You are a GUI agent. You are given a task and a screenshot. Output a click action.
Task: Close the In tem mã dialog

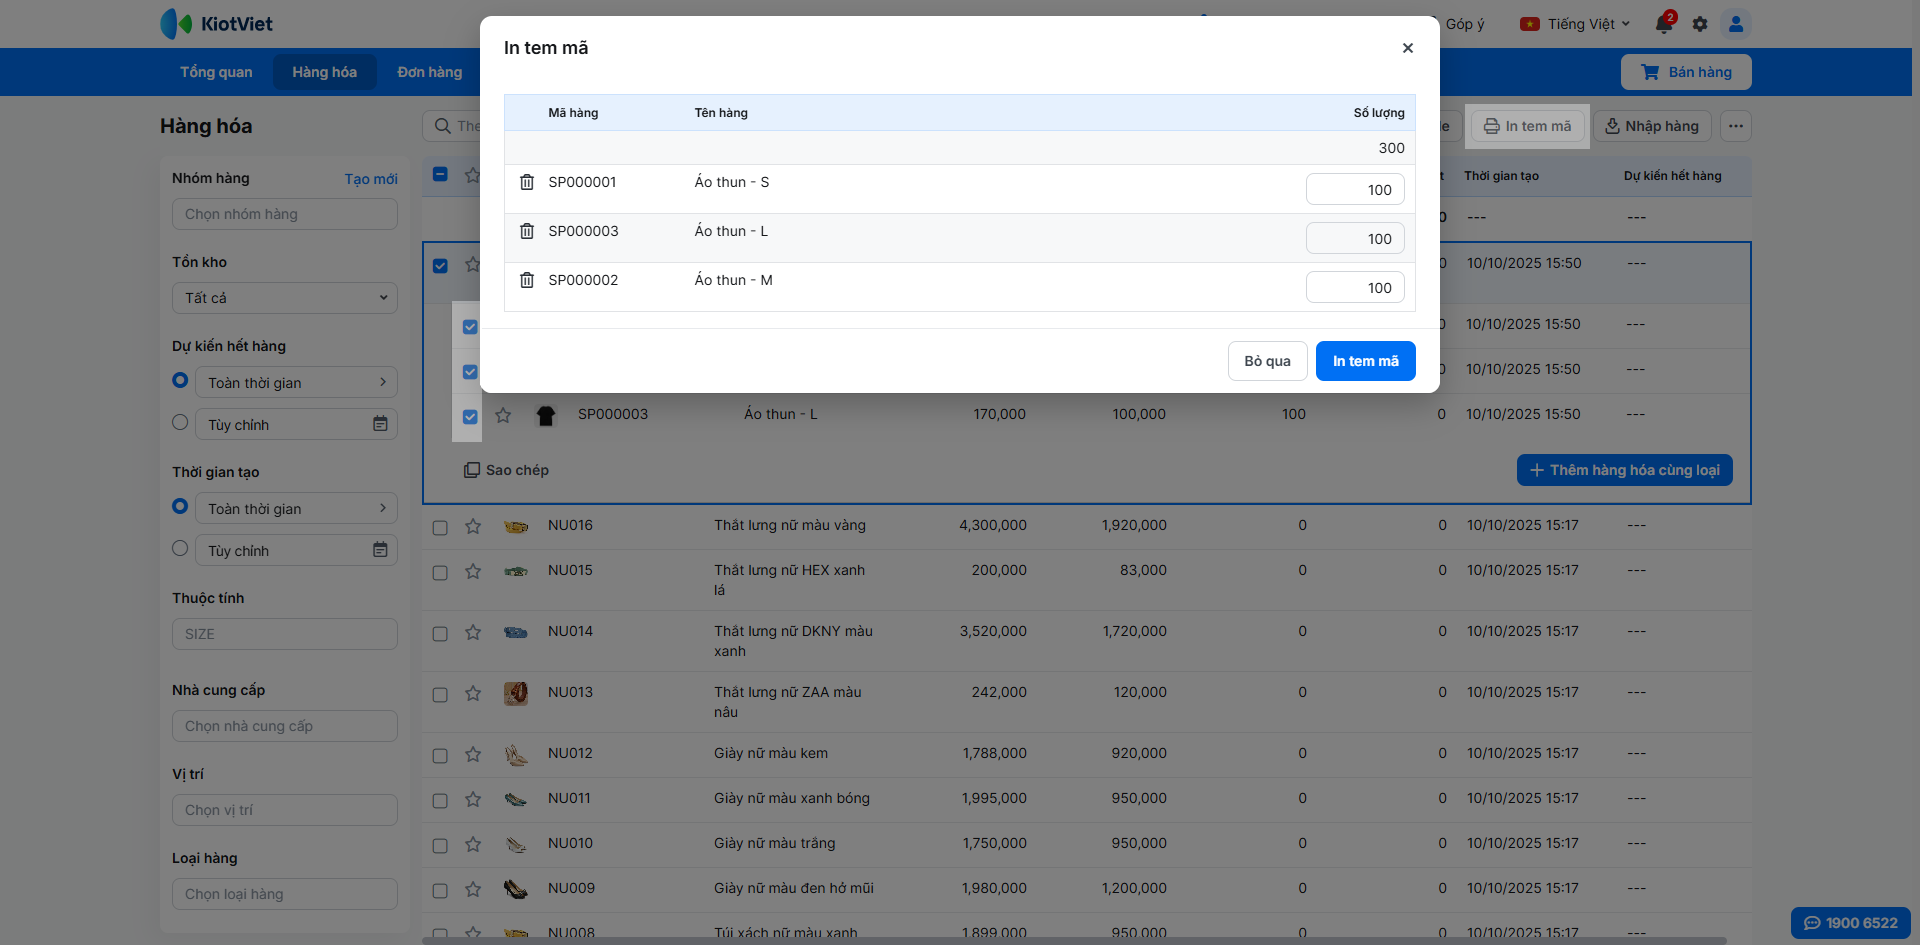1408,48
